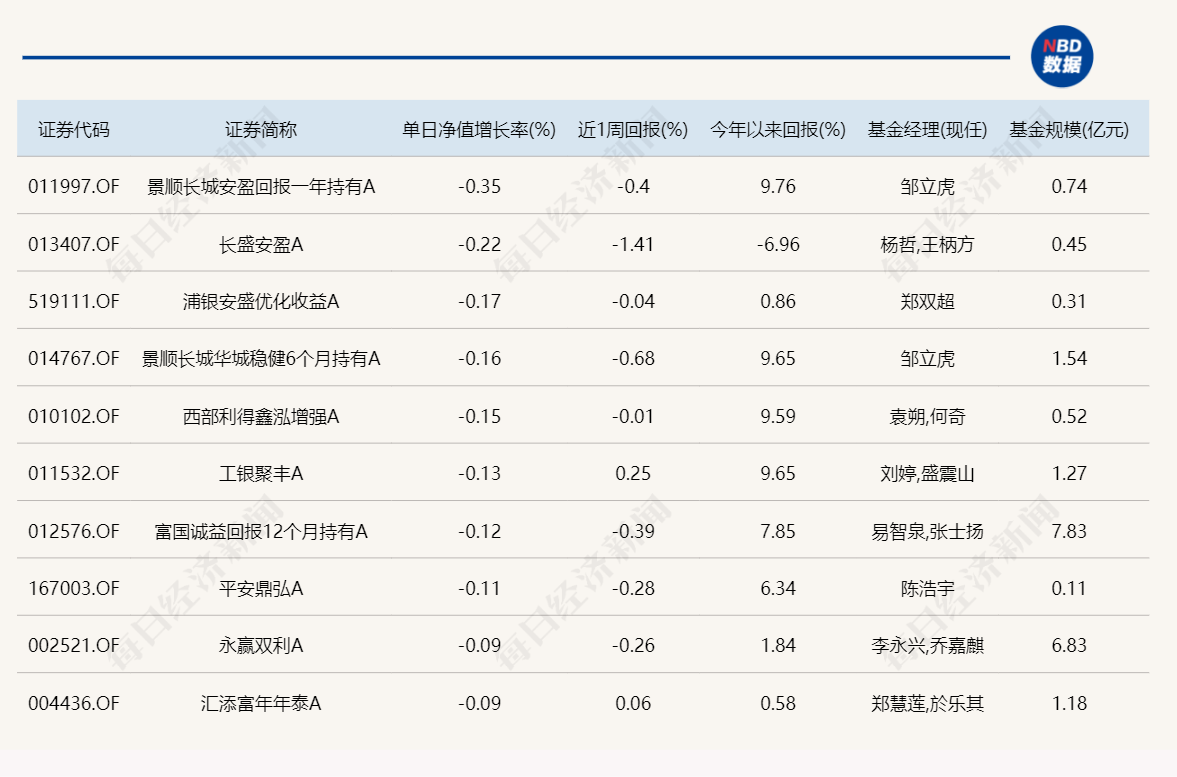Click daily growth value -0.35
This screenshot has height=777, width=1177.
click(479, 186)
